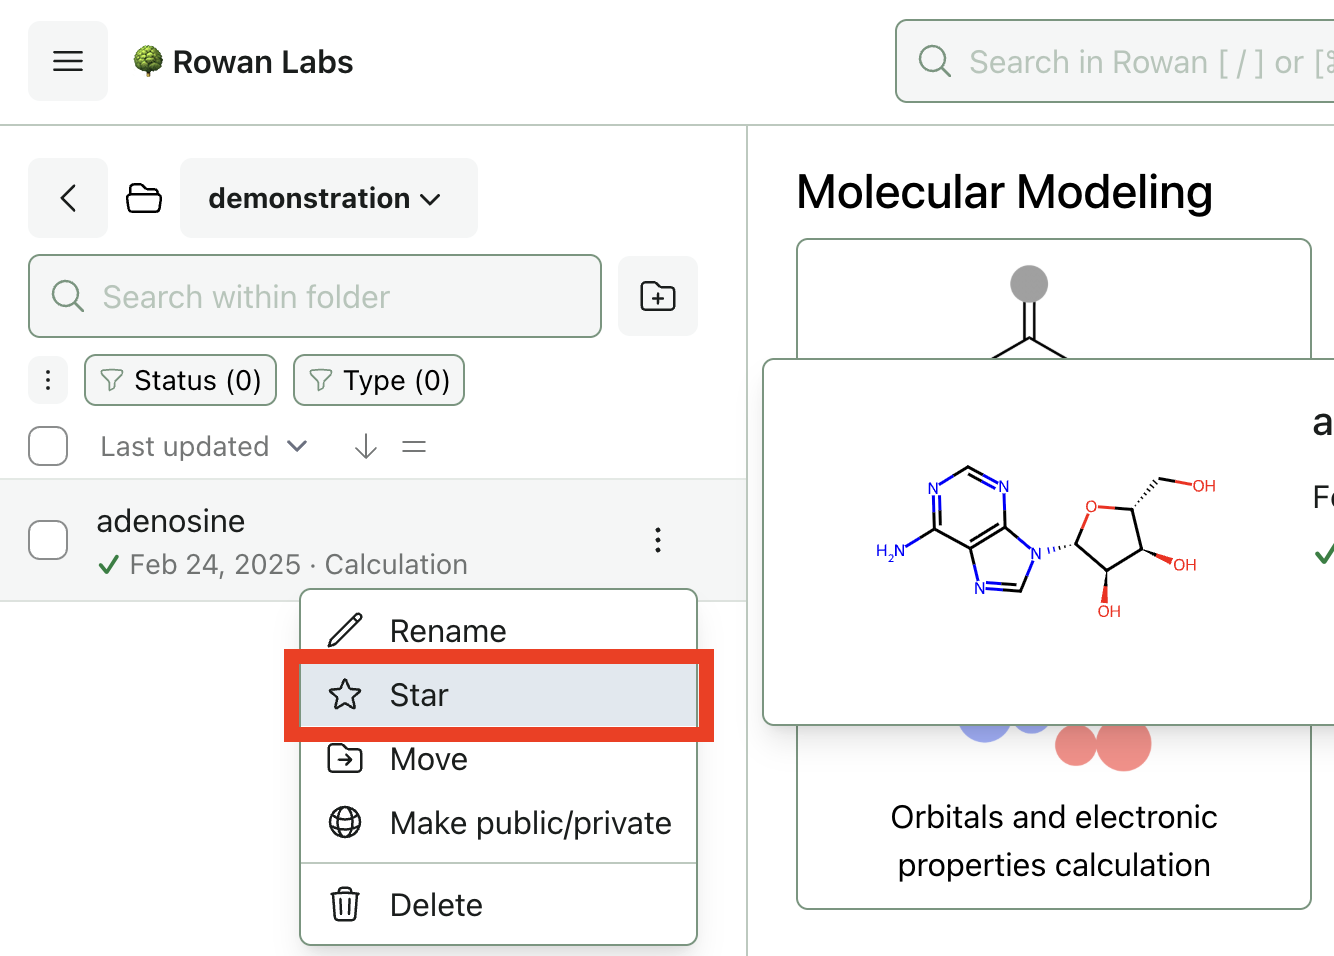Click the open folder icon
Viewport: 1334px width, 956px height.
pyautogui.click(x=144, y=198)
